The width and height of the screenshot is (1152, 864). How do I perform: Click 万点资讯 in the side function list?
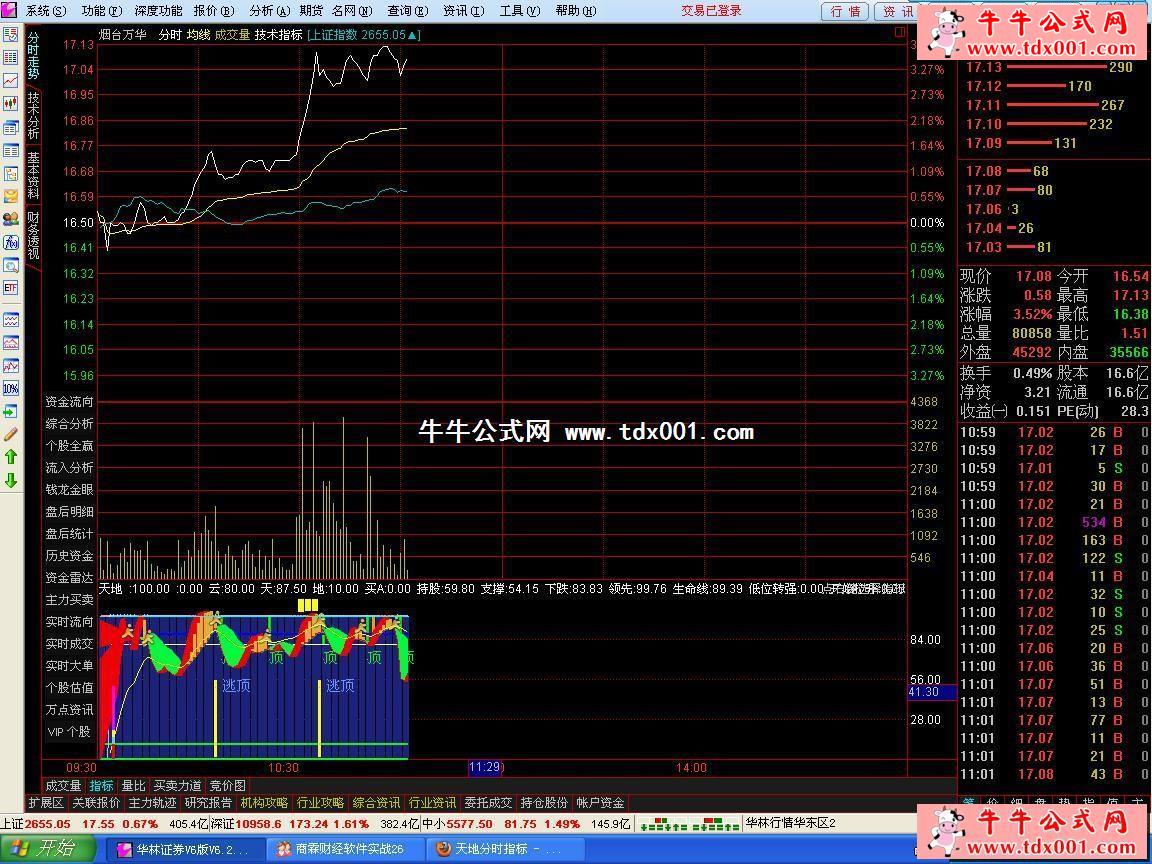coord(70,710)
